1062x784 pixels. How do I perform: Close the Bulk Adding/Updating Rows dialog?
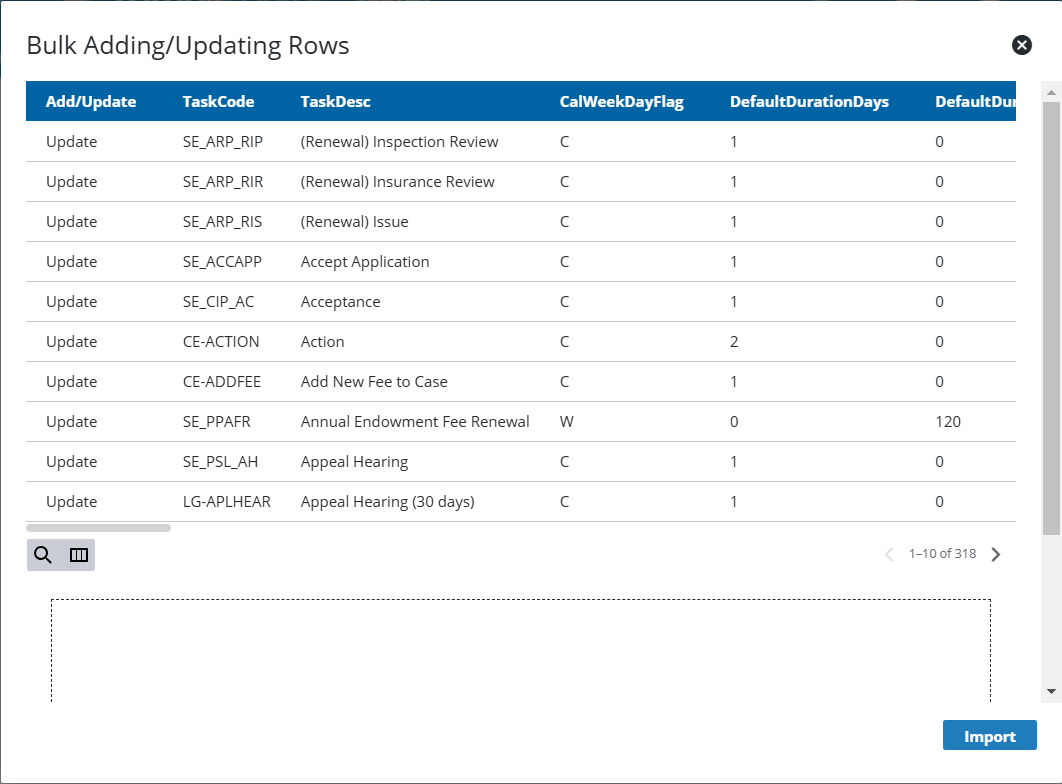coord(1021,45)
